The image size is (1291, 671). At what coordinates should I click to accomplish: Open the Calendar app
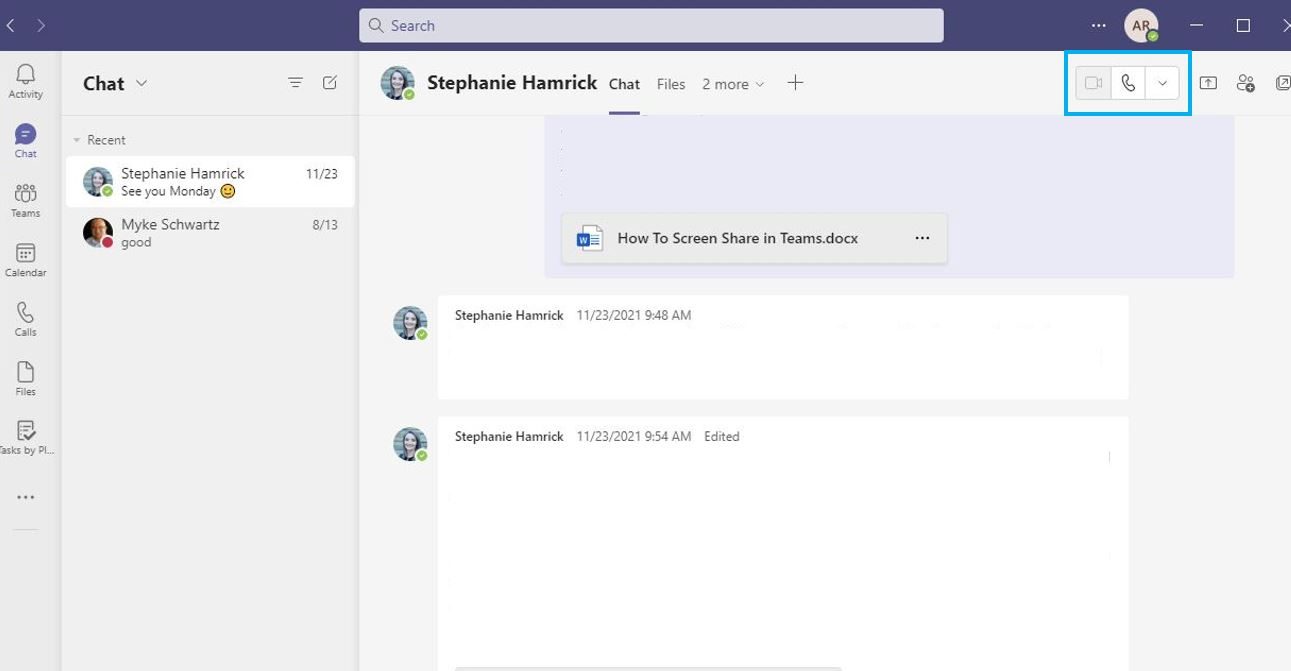[25, 260]
